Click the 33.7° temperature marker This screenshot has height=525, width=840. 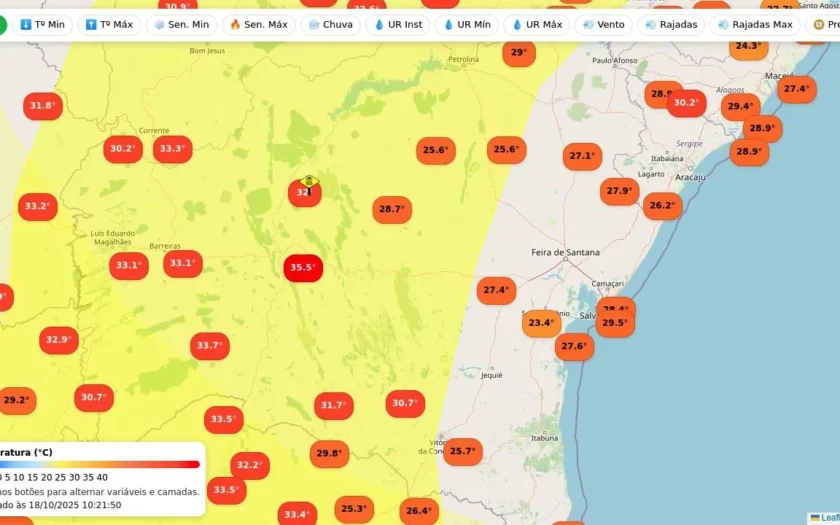pyautogui.click(x=210, y=346)
